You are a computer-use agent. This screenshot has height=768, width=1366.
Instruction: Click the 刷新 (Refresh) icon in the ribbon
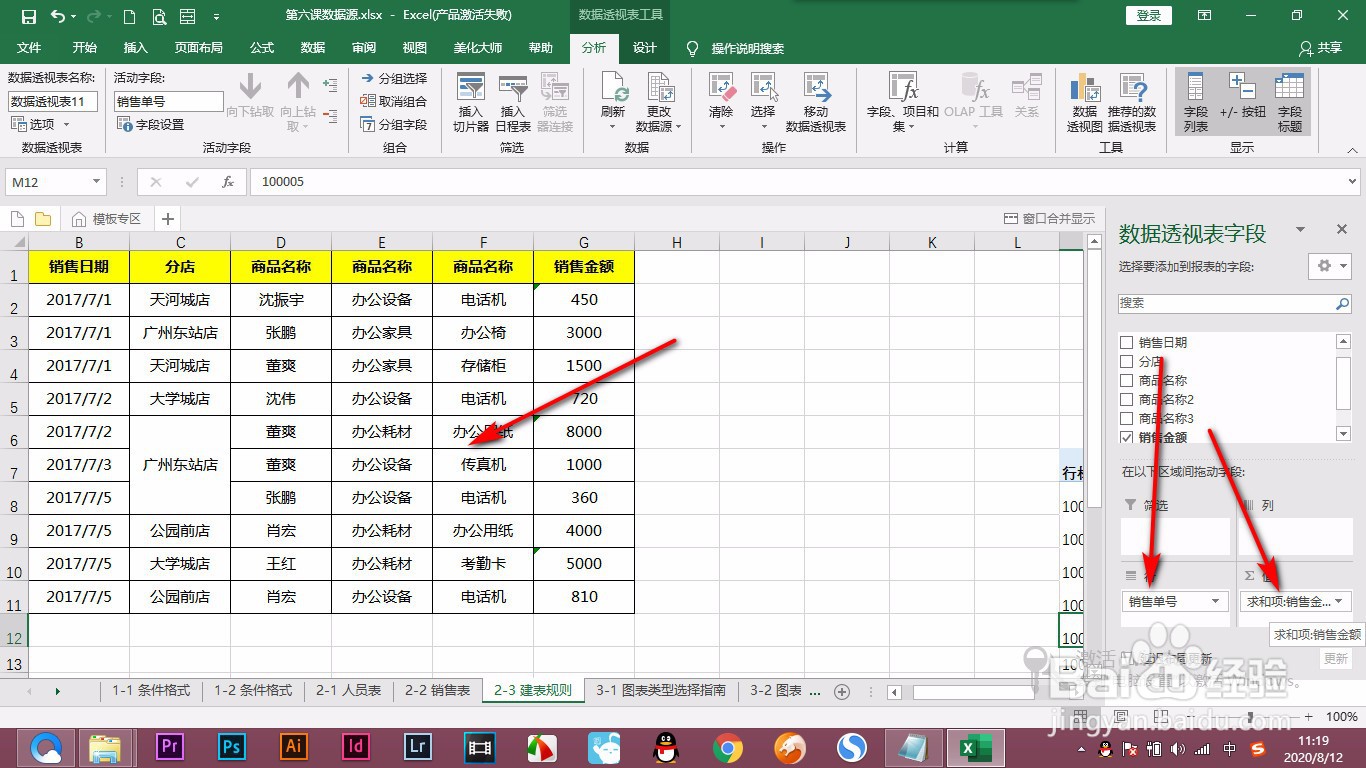pos(612,98)
